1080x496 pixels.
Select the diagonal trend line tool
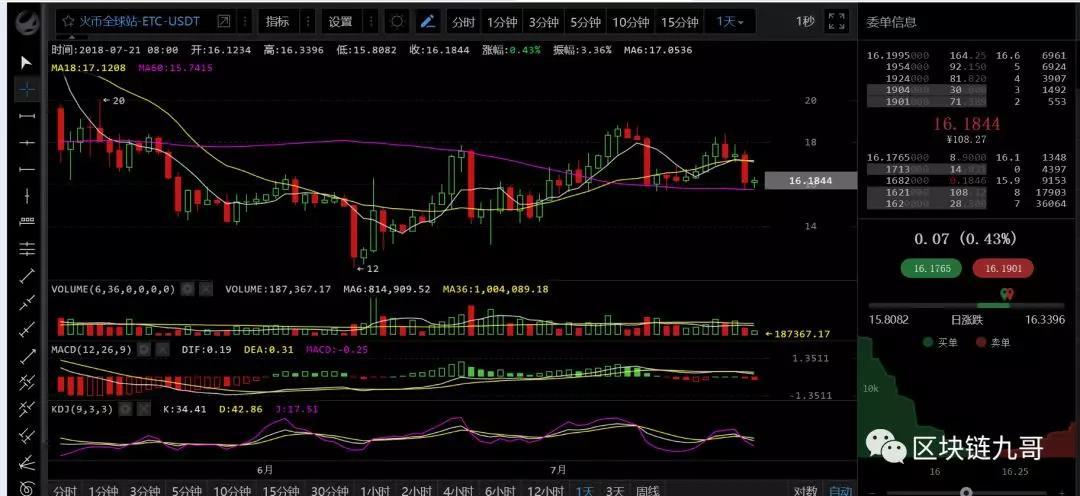pyautogui.click(x=27, y=276)
